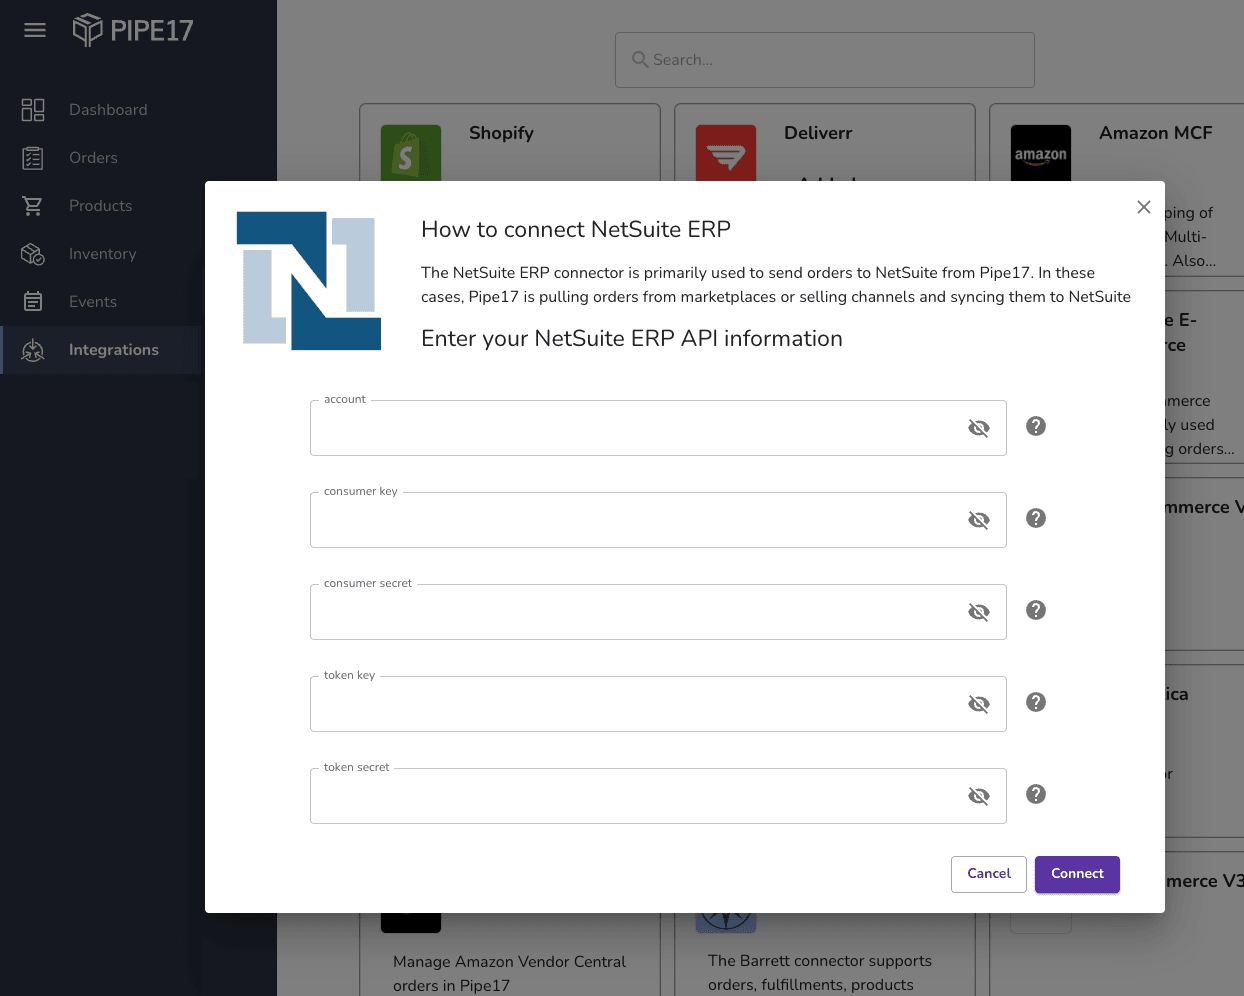Open help for consumer key field
Screen dimensions: 1244x996
[1036, 518]
